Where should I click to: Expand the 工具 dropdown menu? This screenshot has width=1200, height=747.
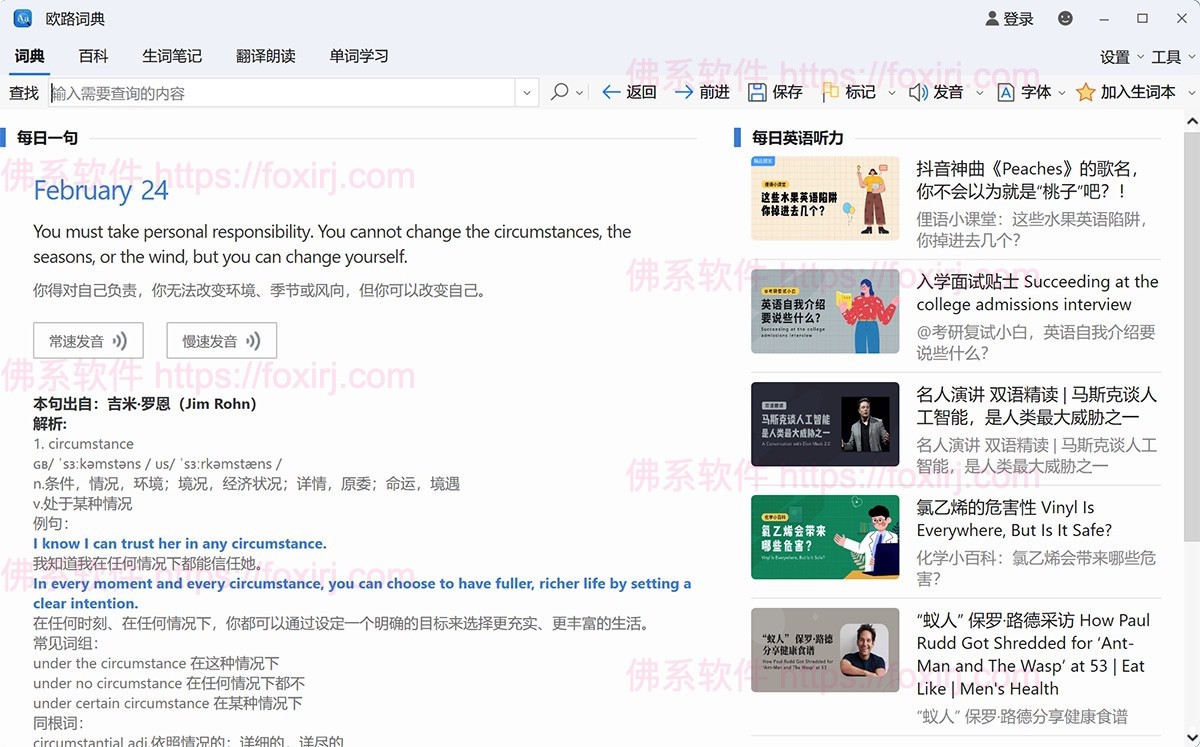tap(1171, 57)
